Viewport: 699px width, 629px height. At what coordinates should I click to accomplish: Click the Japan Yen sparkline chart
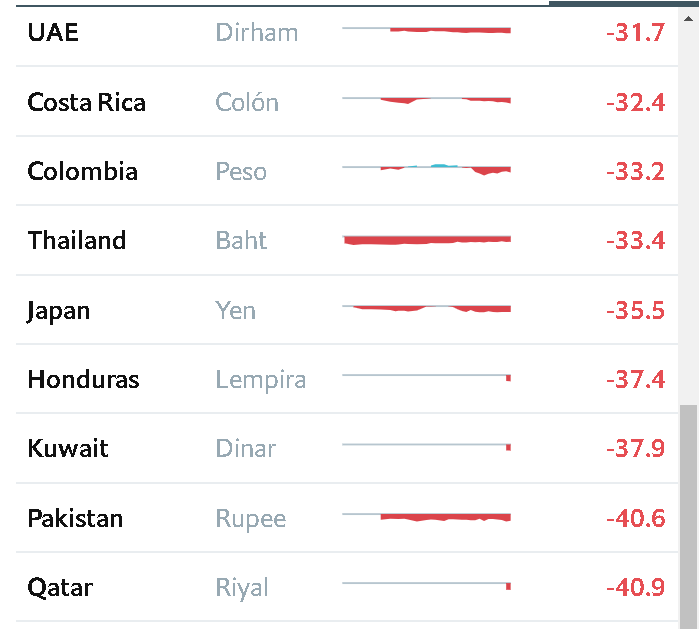tap(426, 307)
